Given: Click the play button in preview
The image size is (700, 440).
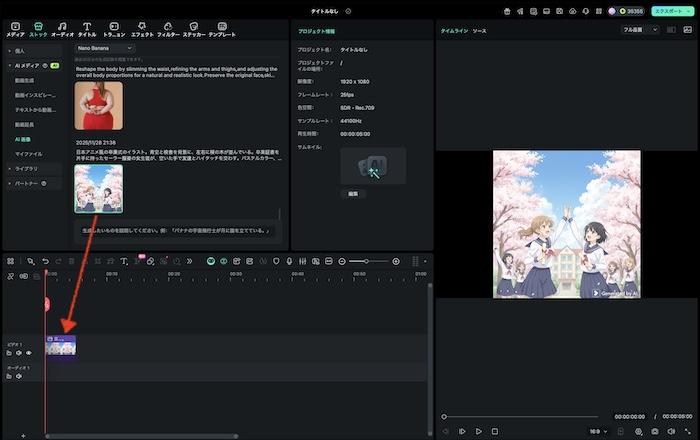Looking at the screenshot, I should [x=479, y=432].
